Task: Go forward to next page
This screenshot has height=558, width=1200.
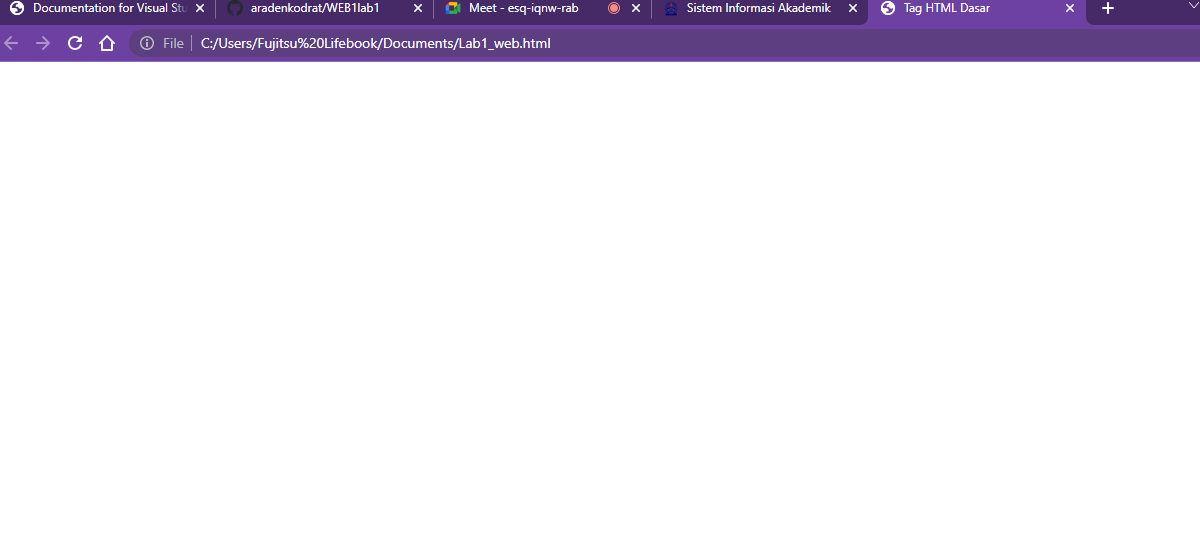Action: coord(42,43)
